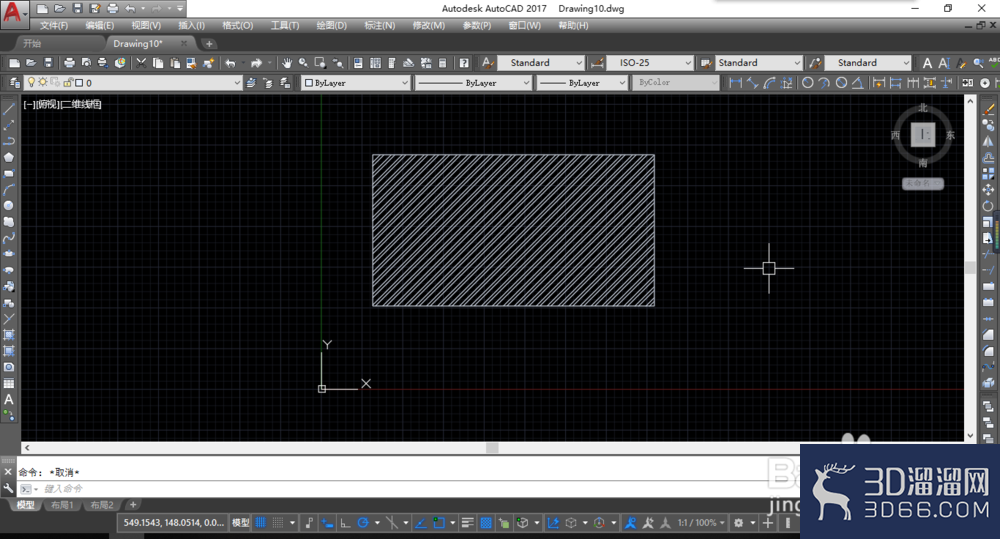Click the Arc Length dimension icon
Viewport: 1000px width, 539px height.
coord(770,83)
